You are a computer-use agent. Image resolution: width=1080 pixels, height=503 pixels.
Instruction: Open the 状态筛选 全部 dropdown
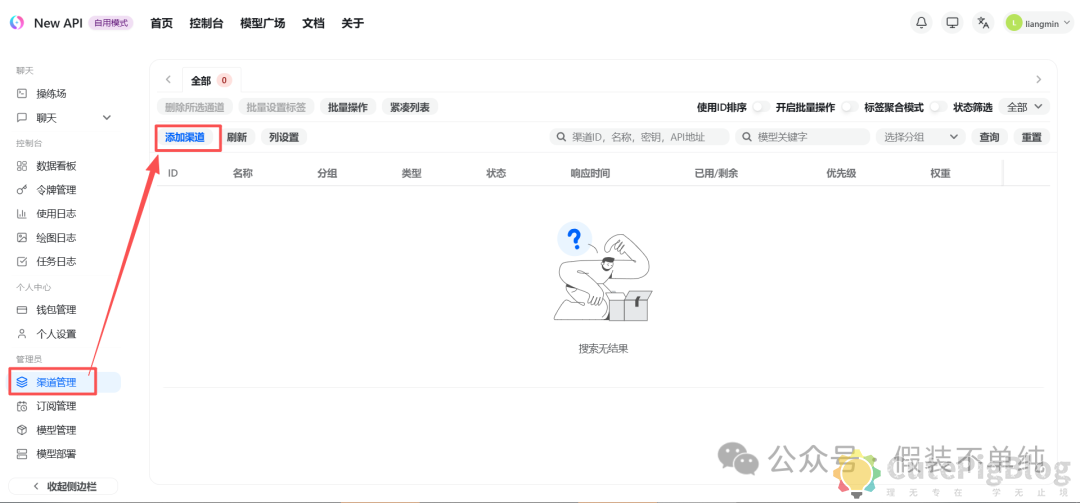pyautogui.click(x=1024, y=107)
